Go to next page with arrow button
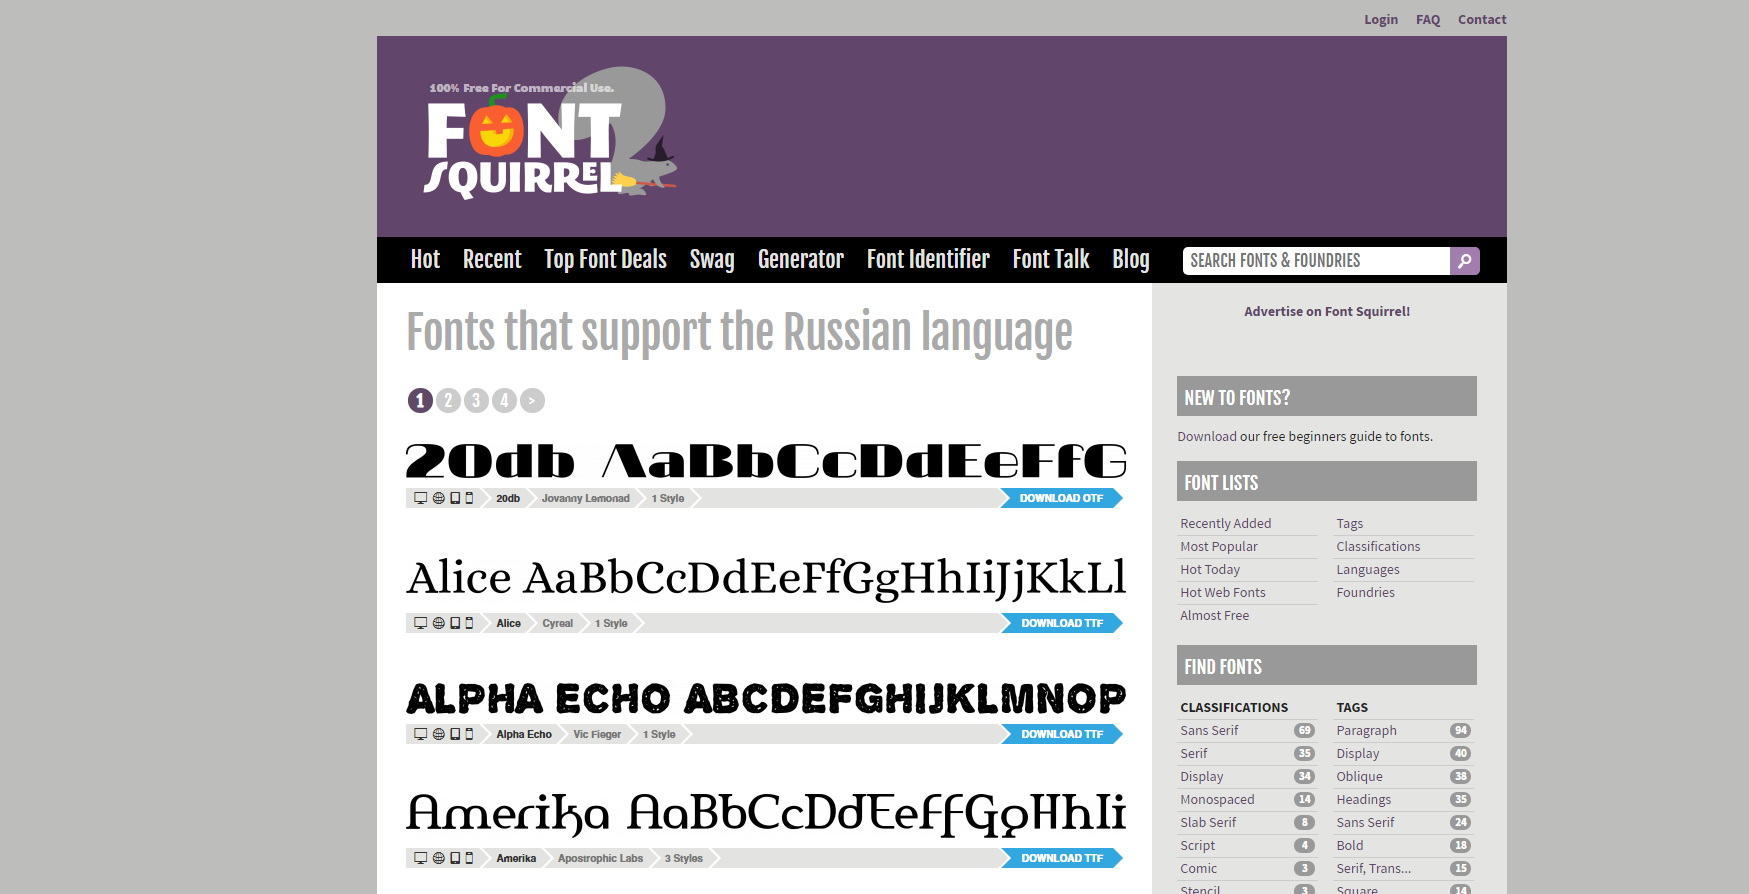 point(532,401)
